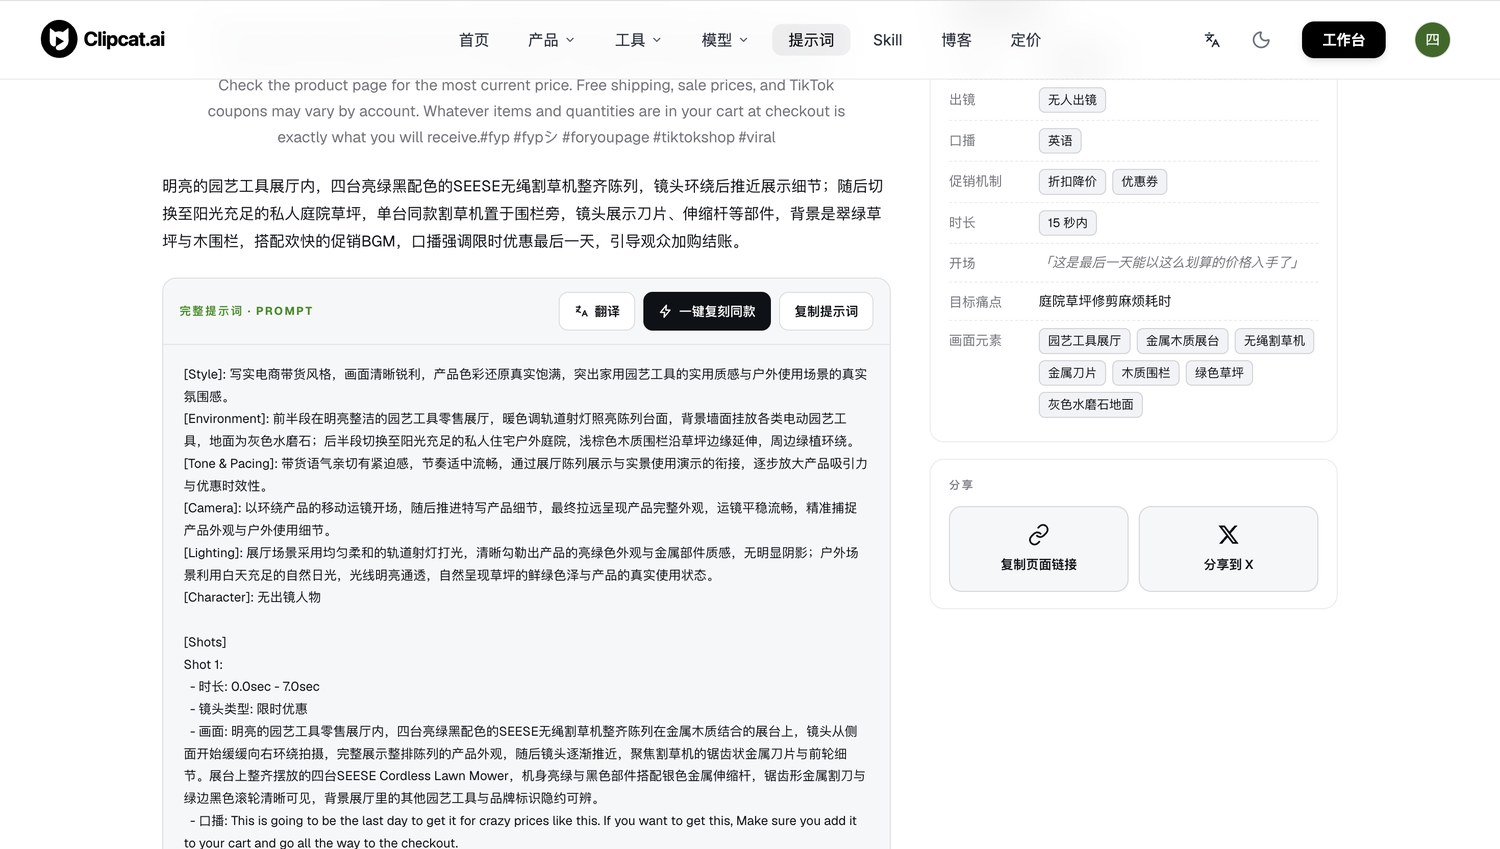Image resolution: width=1500 pixels, height=849 pixels.
Task: Click the 无绳割草机 tag
Action: coord(1274,341)
